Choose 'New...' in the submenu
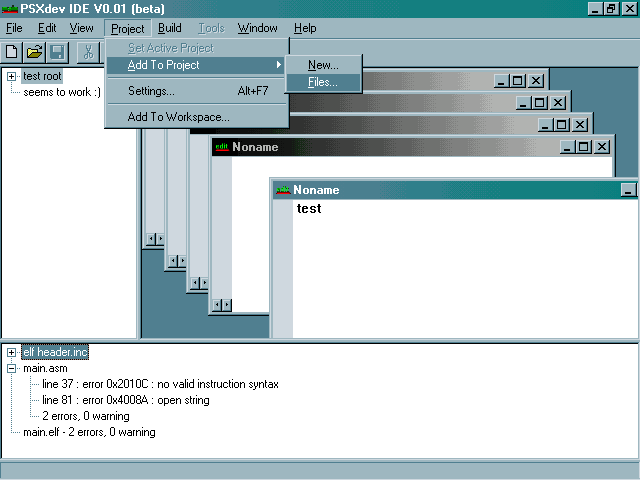The width and height of the screenshot is (640, 480). [x=323, y=65]
